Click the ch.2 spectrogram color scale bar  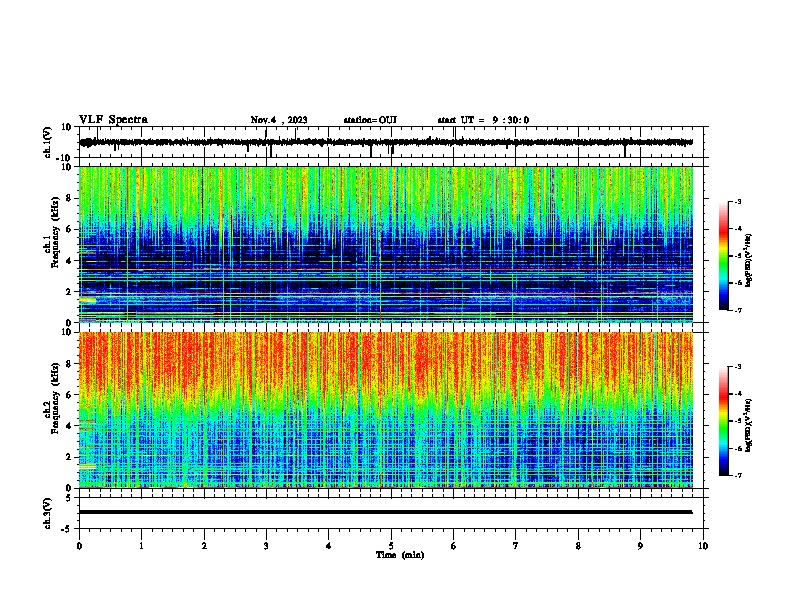tap(724, 421)
